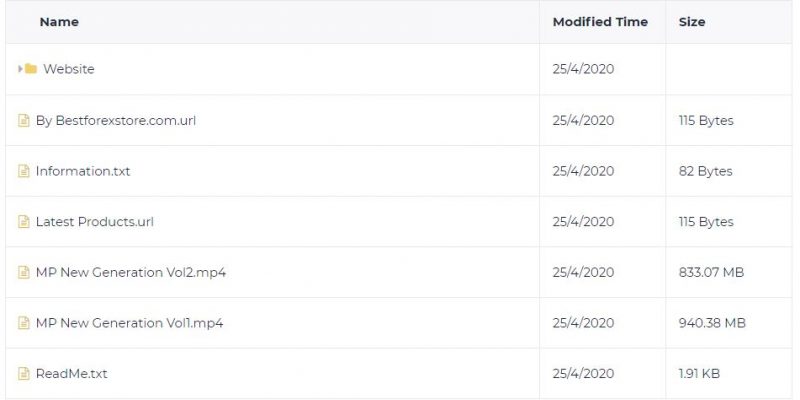Open By Bestforexstore.com.url file

pyautogui.click(x=116, y=120)
